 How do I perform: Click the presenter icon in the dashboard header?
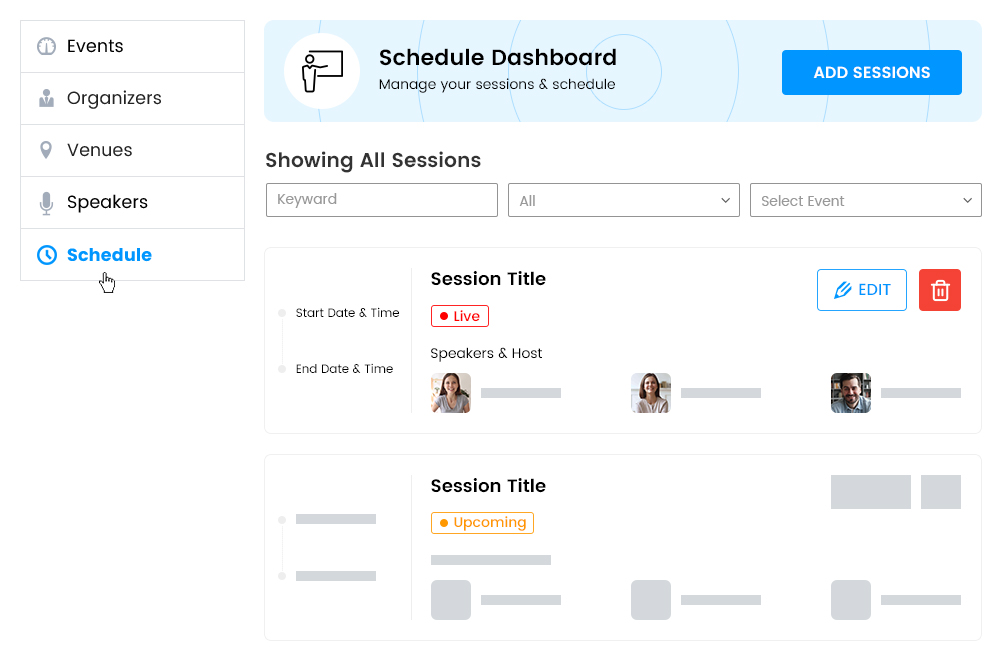point(322,70)
